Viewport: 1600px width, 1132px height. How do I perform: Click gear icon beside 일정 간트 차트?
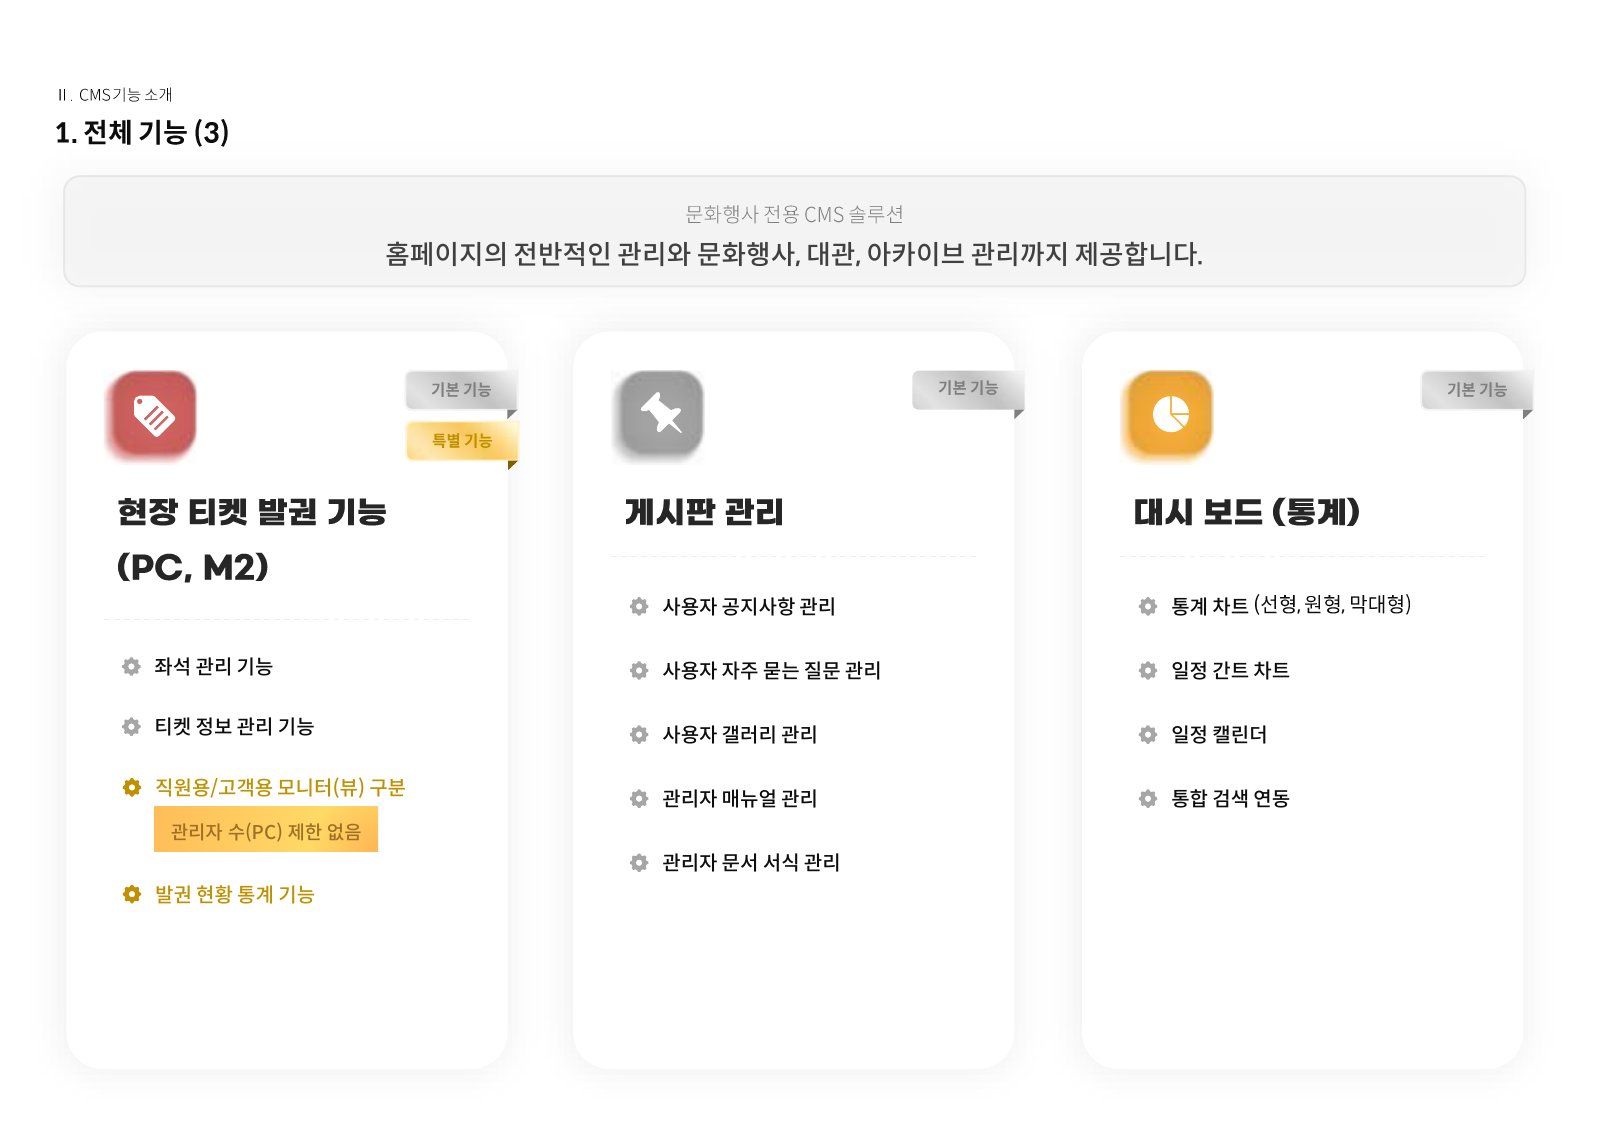[x=1148, y=670]
